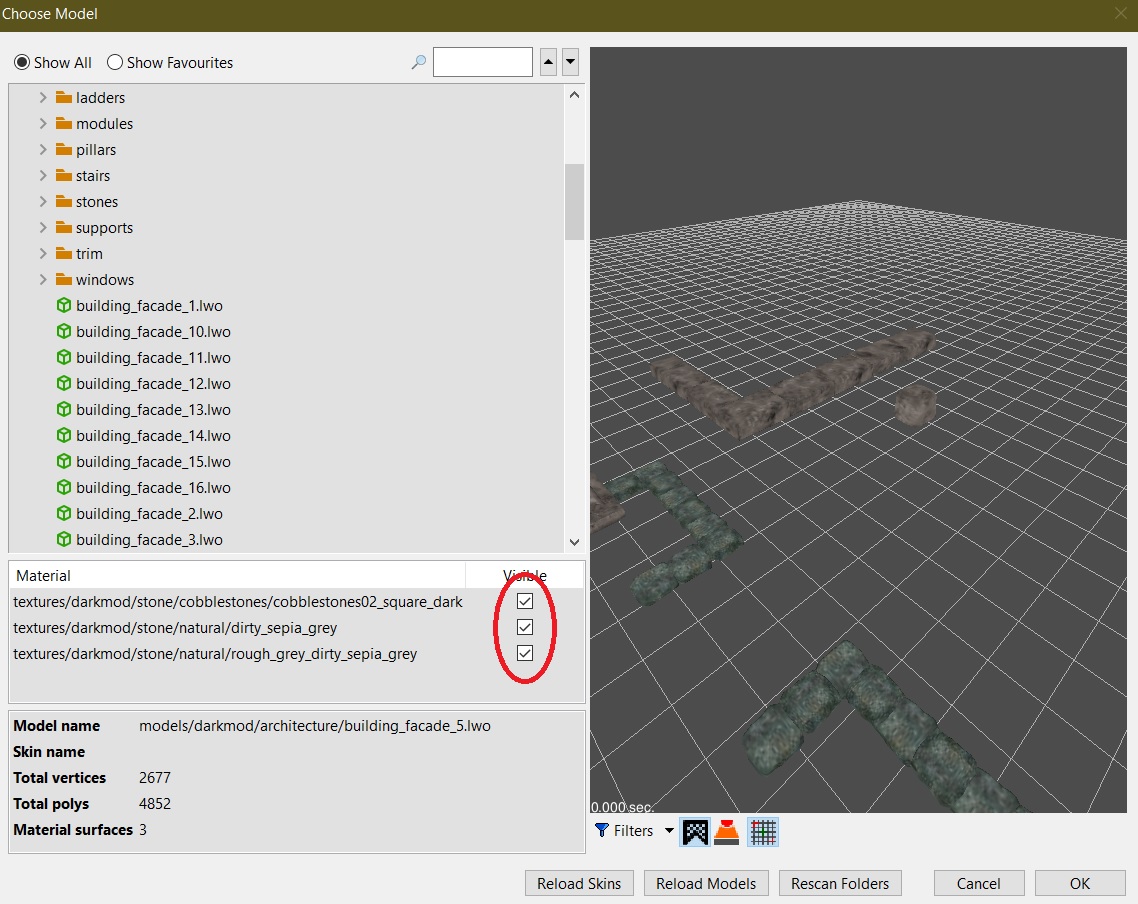The width and height of the screenshot is (1138, 904).
Task: Click the model list vertical scrollbar thumb
Action: pyautogui.click(x=574, y=202)
